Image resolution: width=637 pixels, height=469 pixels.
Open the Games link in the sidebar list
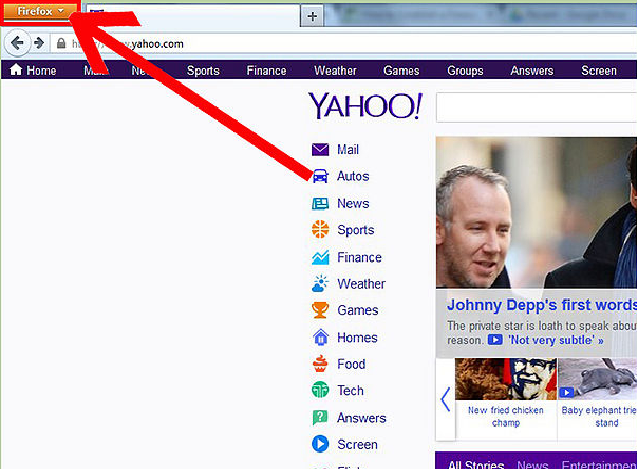[x=358, y=310]
